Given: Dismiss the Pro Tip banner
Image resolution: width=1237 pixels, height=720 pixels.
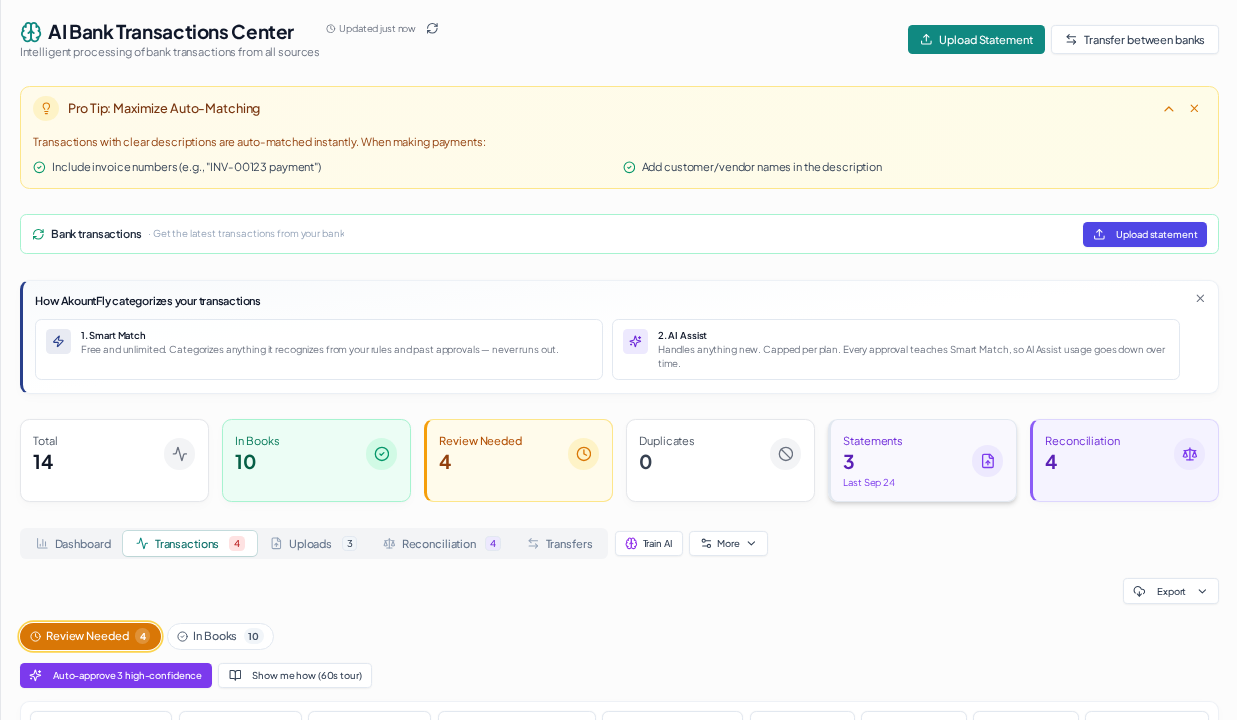Looking at the screenshot, I should click(x=1194, y=108).
